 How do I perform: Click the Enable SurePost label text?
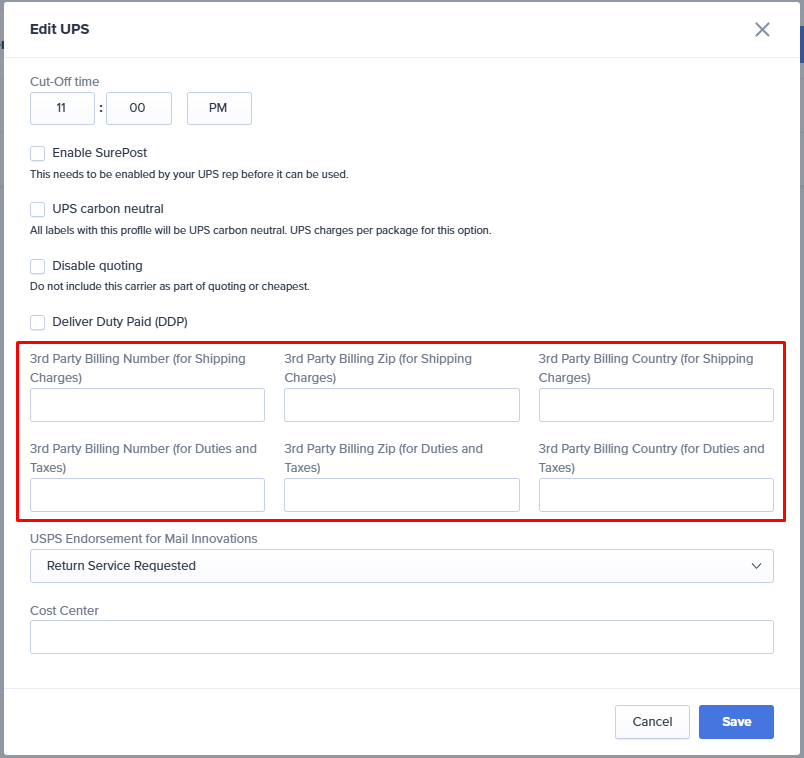[99, 153]
